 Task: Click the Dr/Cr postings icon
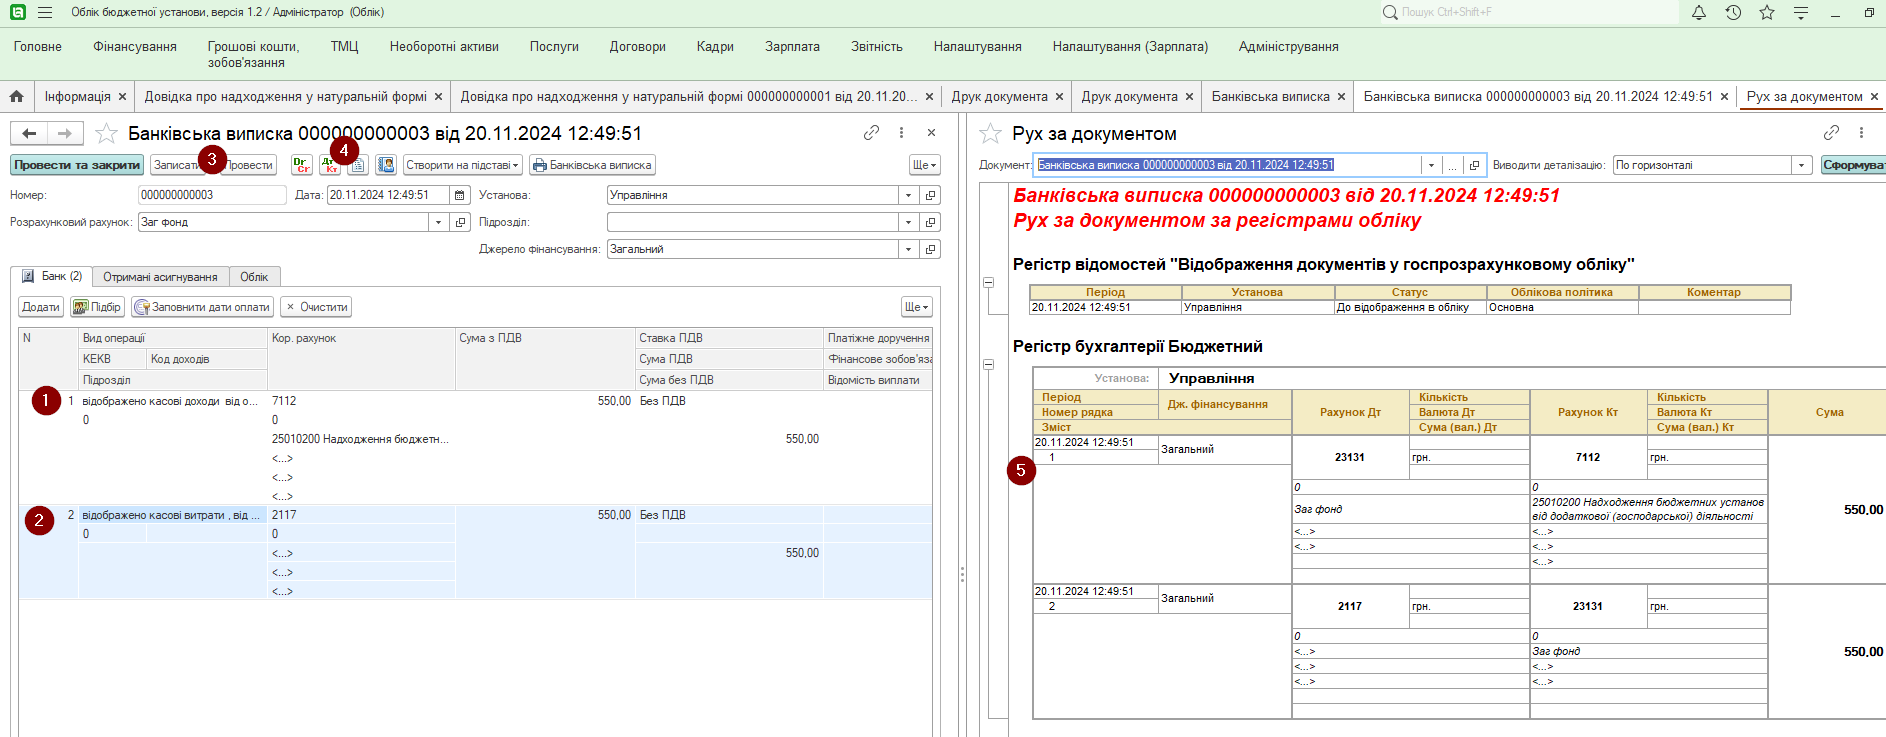tap(301, 165)
